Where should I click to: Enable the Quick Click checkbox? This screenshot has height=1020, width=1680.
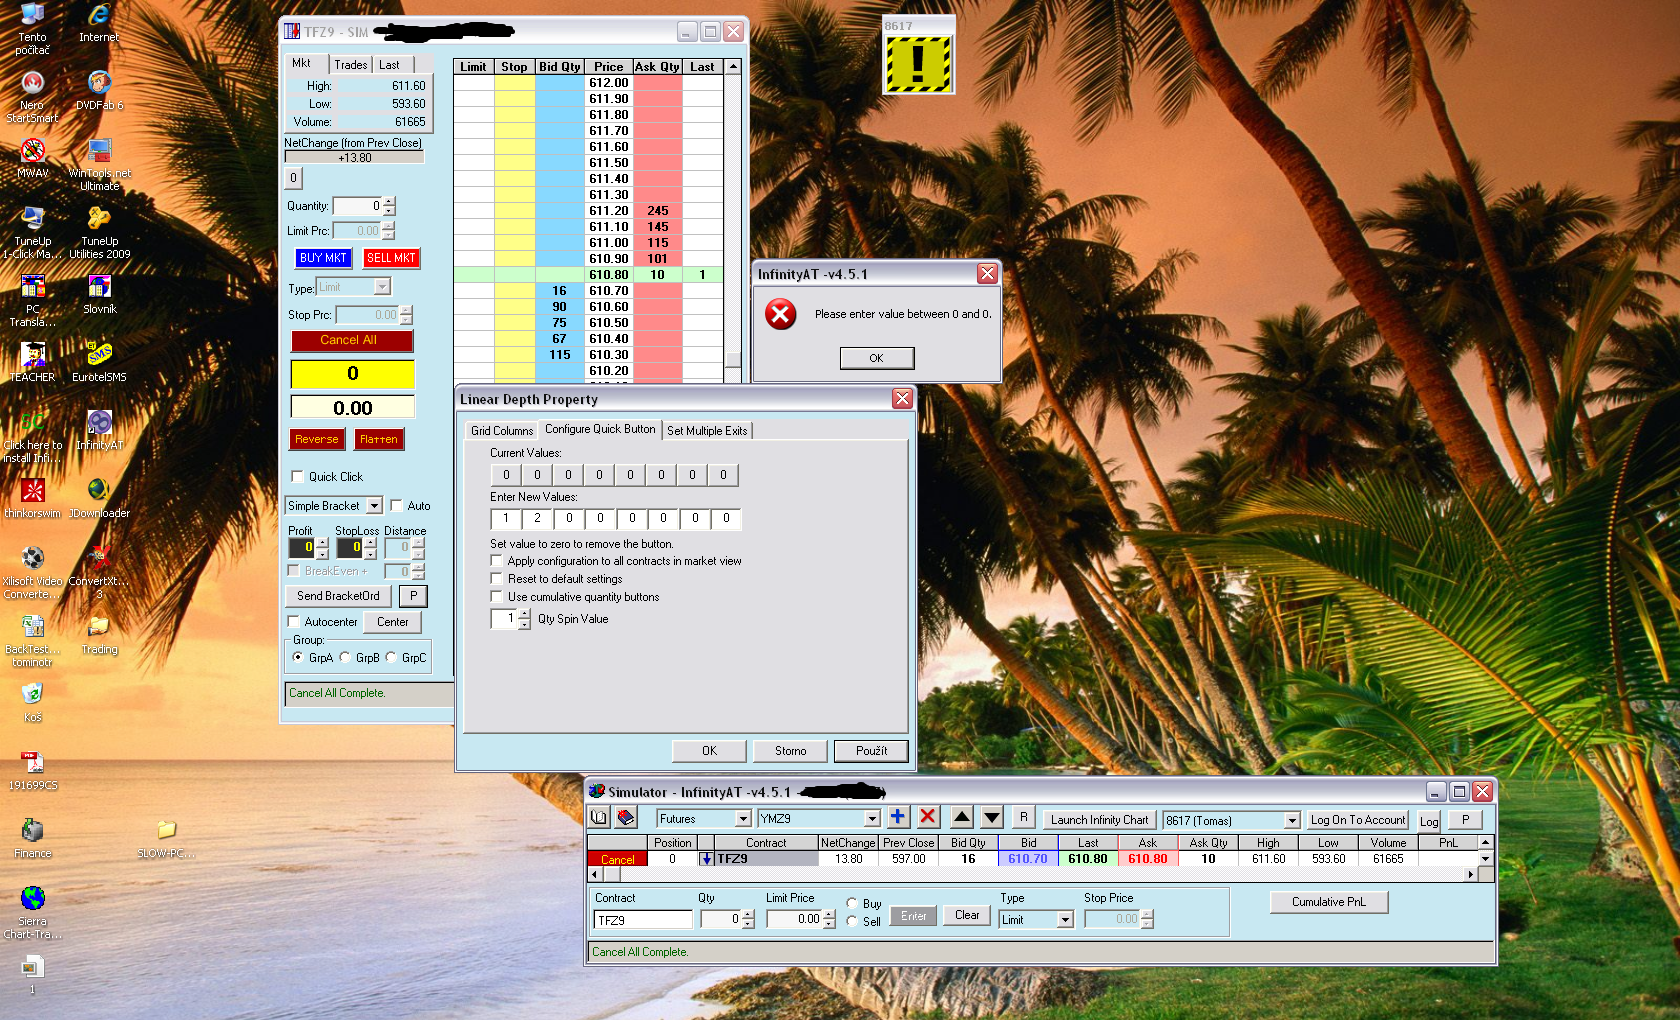click(297, 477)
